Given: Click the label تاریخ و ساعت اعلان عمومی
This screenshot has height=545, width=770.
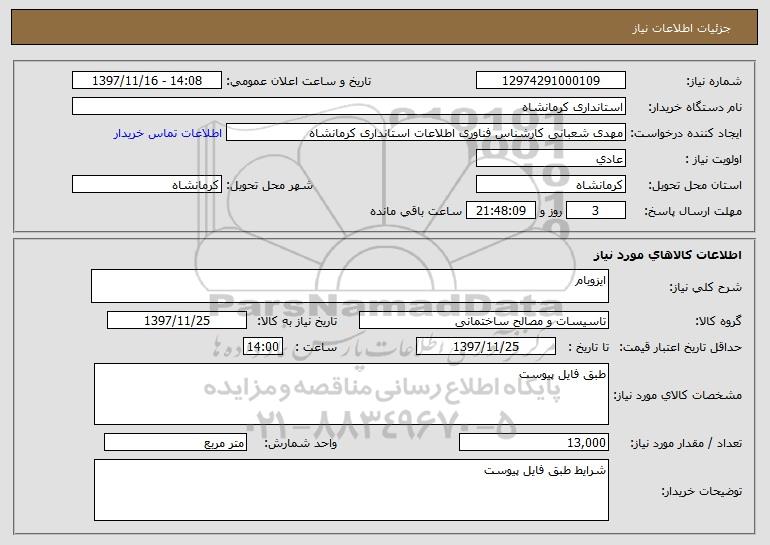Looking at the screenshot, I should pyautogui.click(x=299, y=82).
